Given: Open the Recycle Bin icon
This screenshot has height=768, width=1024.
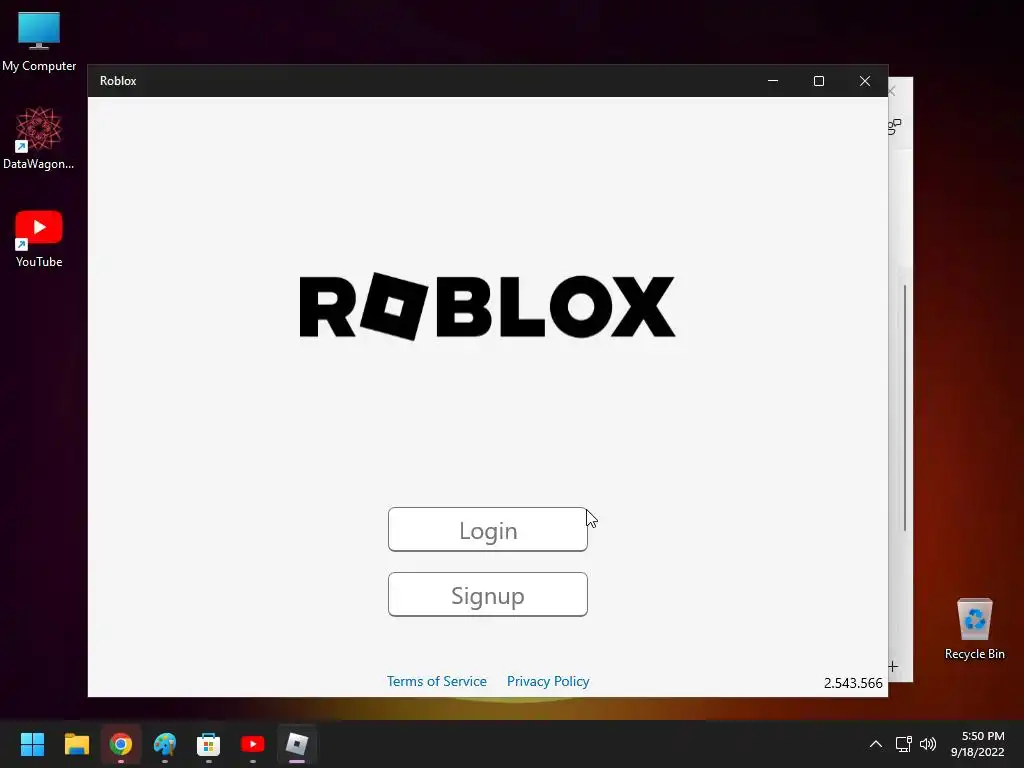Looking at the screenshot, I should pos(974,629).
